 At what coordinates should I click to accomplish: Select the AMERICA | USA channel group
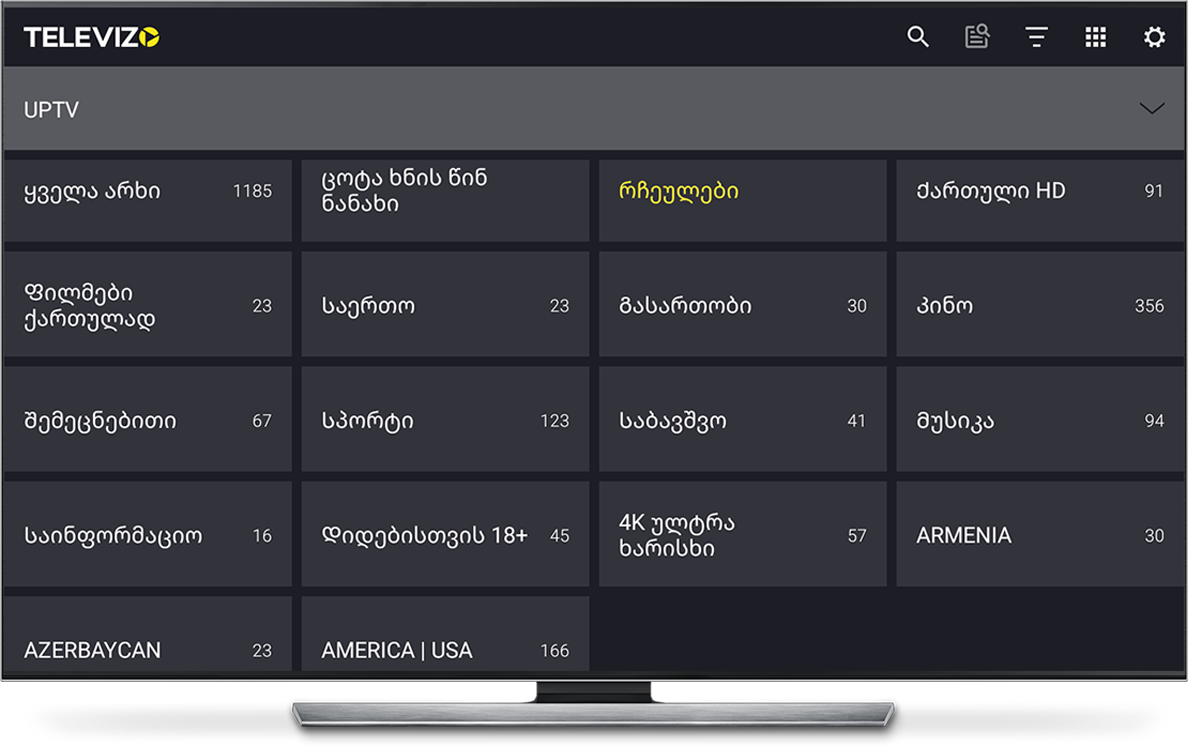coord(445,638)
